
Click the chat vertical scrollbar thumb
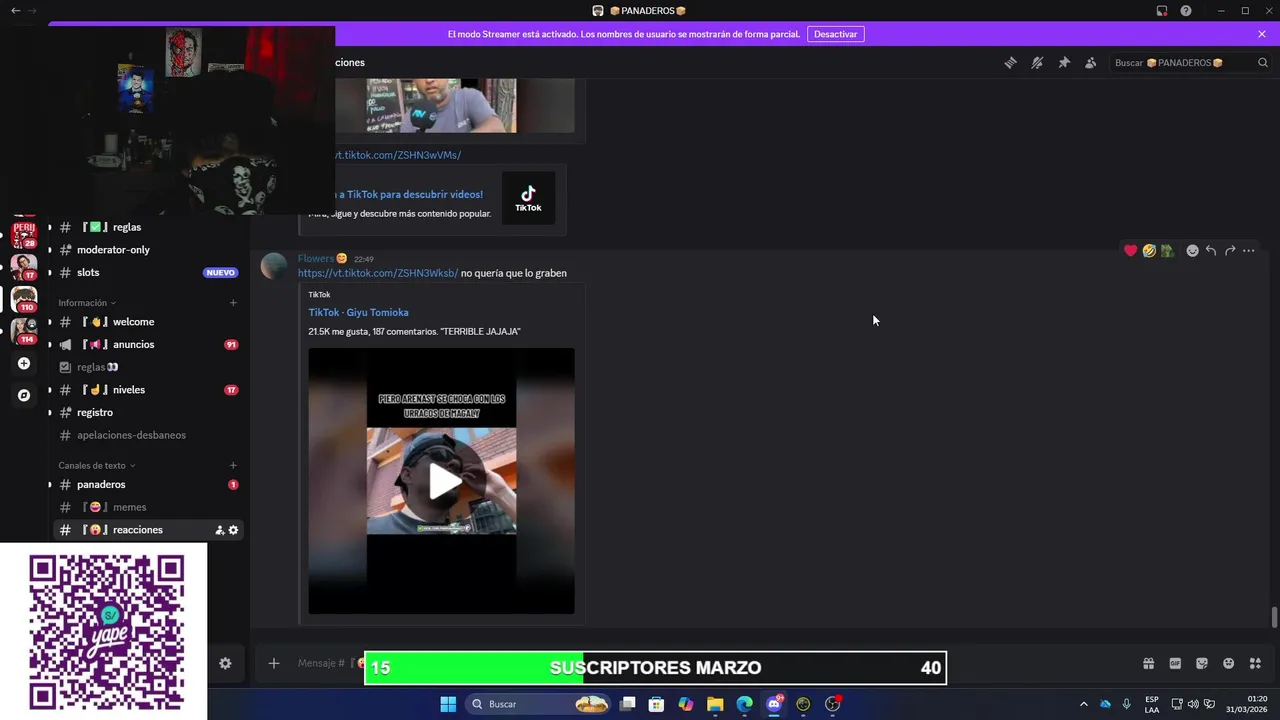[1274, 617]
